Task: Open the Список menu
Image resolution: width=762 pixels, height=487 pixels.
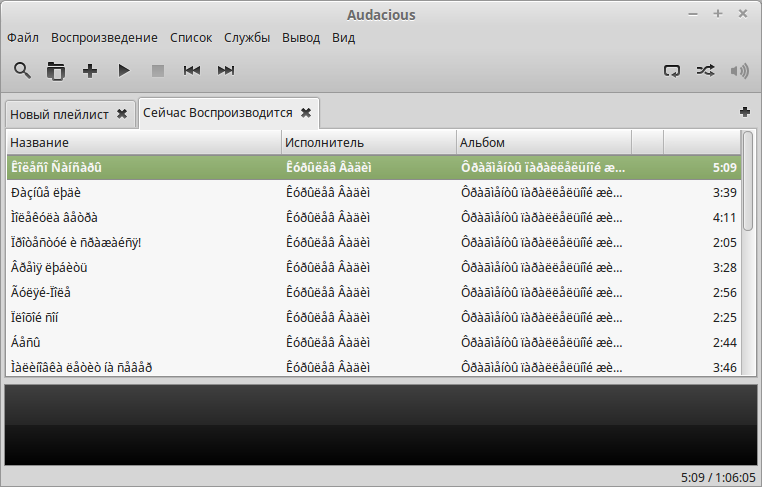Action: click(x=191, y=38)
